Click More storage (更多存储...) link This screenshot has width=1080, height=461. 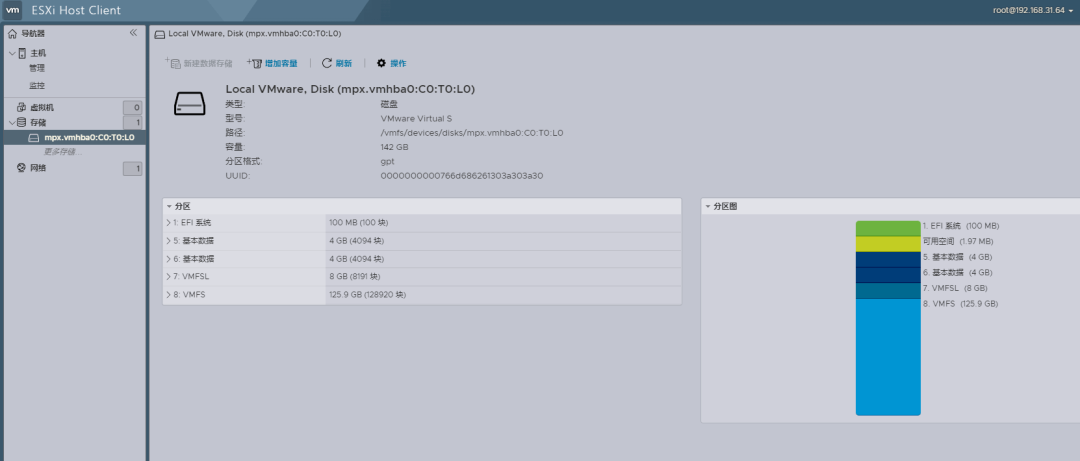(63, 152)
